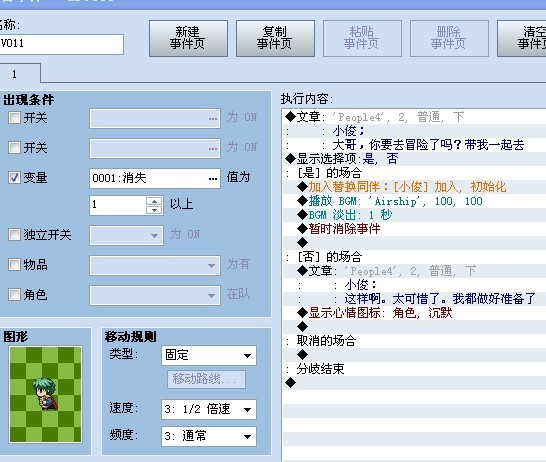Enable the 物品 condition checkbox
The width and height of the screenshot is (546, 462).
[14, 264]
